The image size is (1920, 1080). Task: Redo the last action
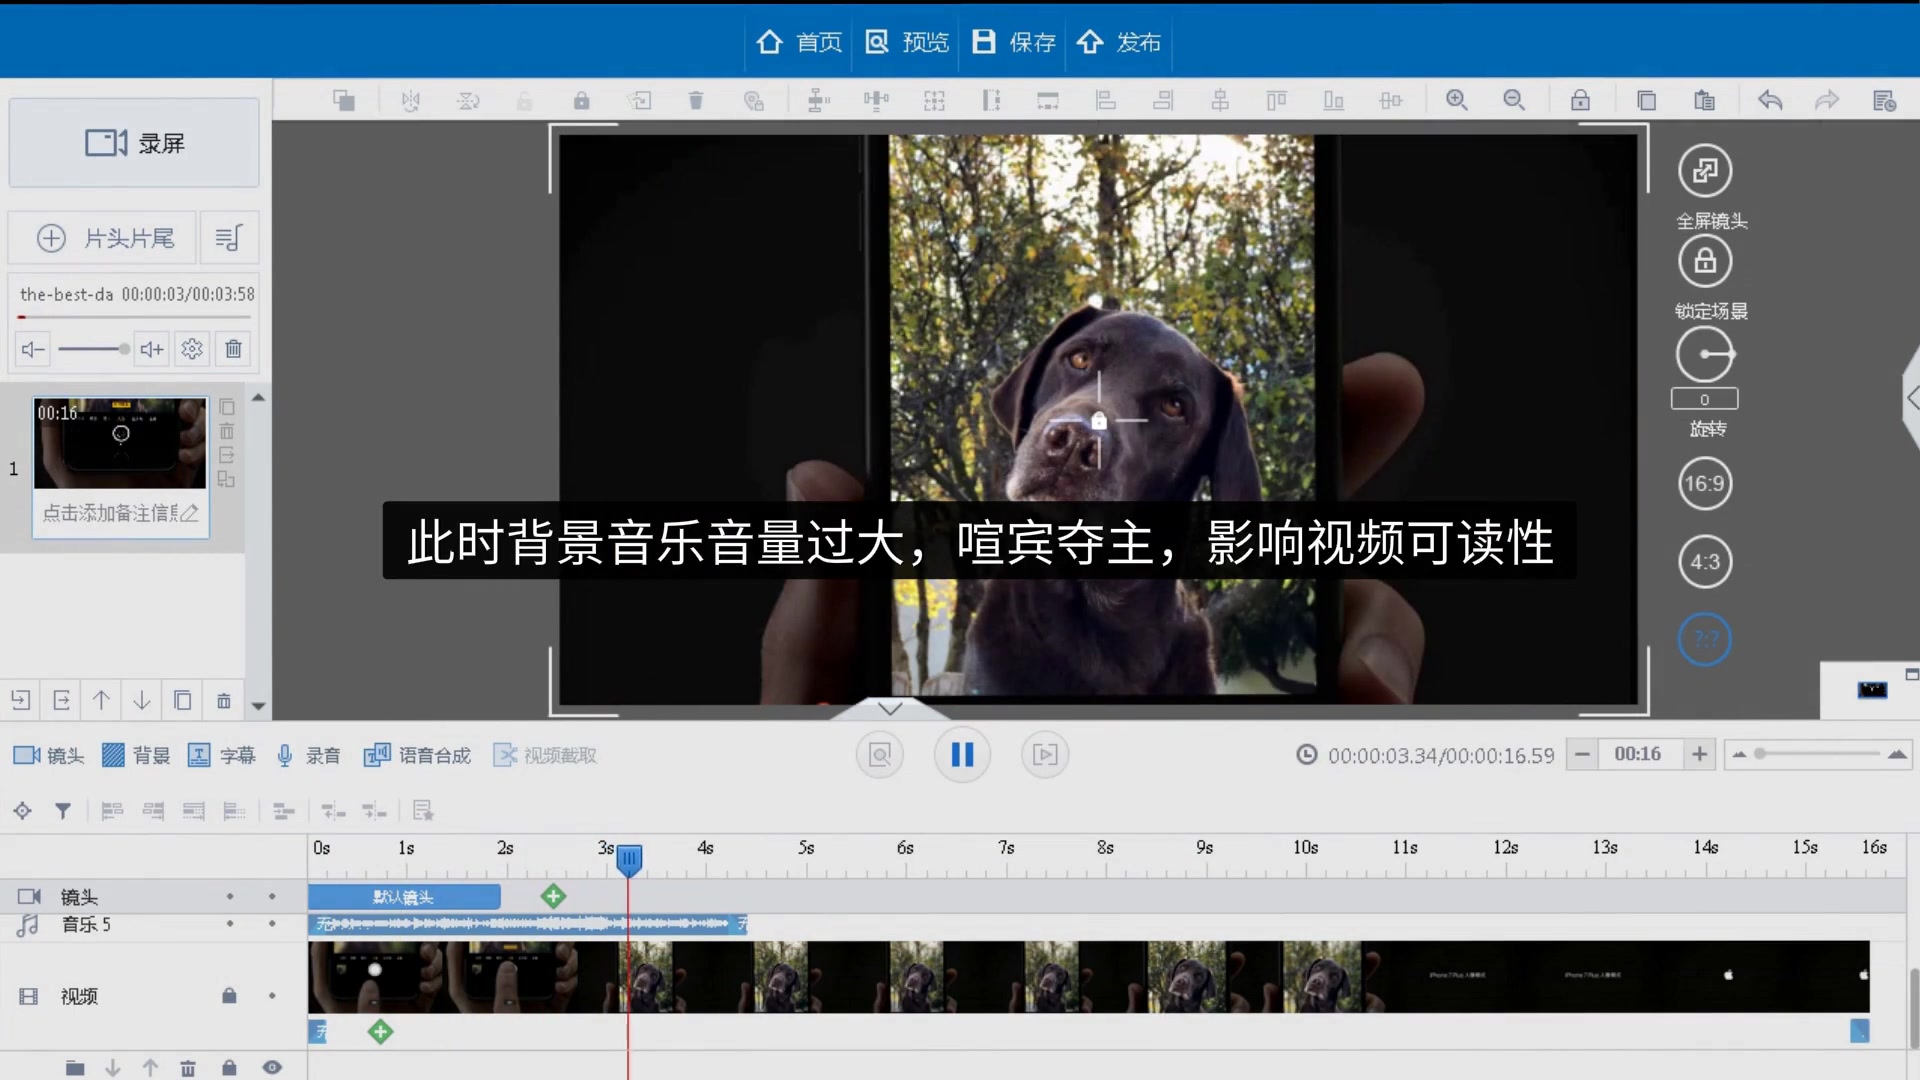pos(1827,100)
